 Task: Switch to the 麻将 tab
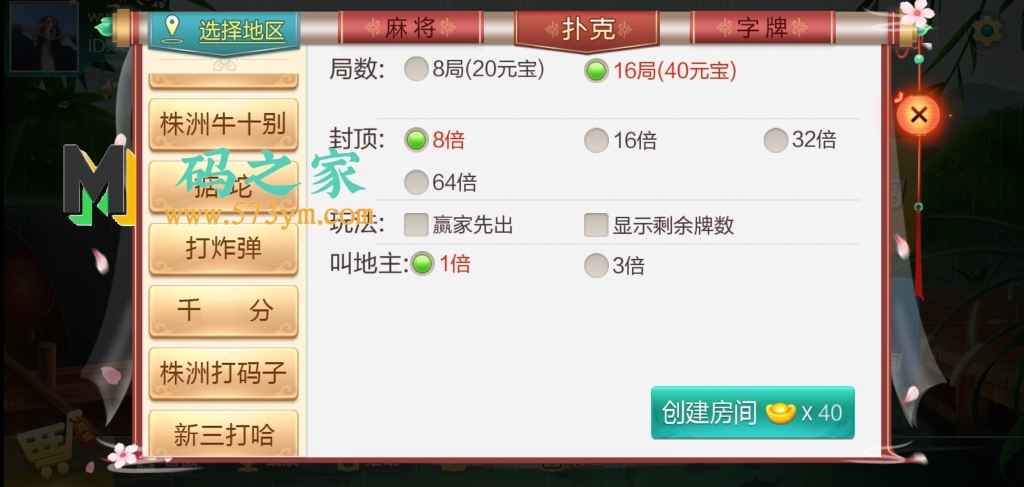[x=410, y=28]
